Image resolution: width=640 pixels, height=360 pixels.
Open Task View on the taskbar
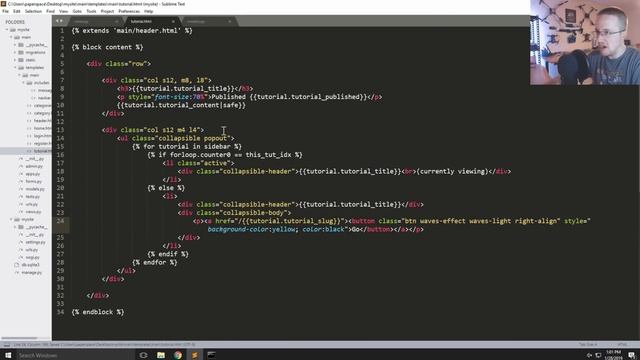coord(143,355)
